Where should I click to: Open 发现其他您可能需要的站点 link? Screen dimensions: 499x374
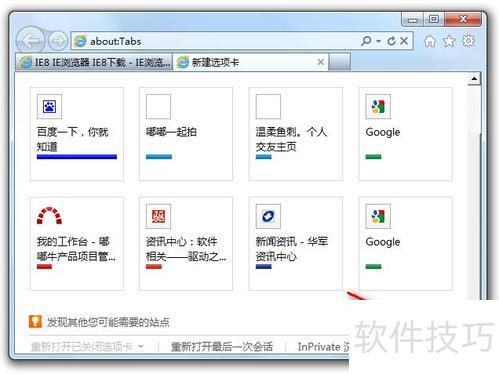point(108,322)
